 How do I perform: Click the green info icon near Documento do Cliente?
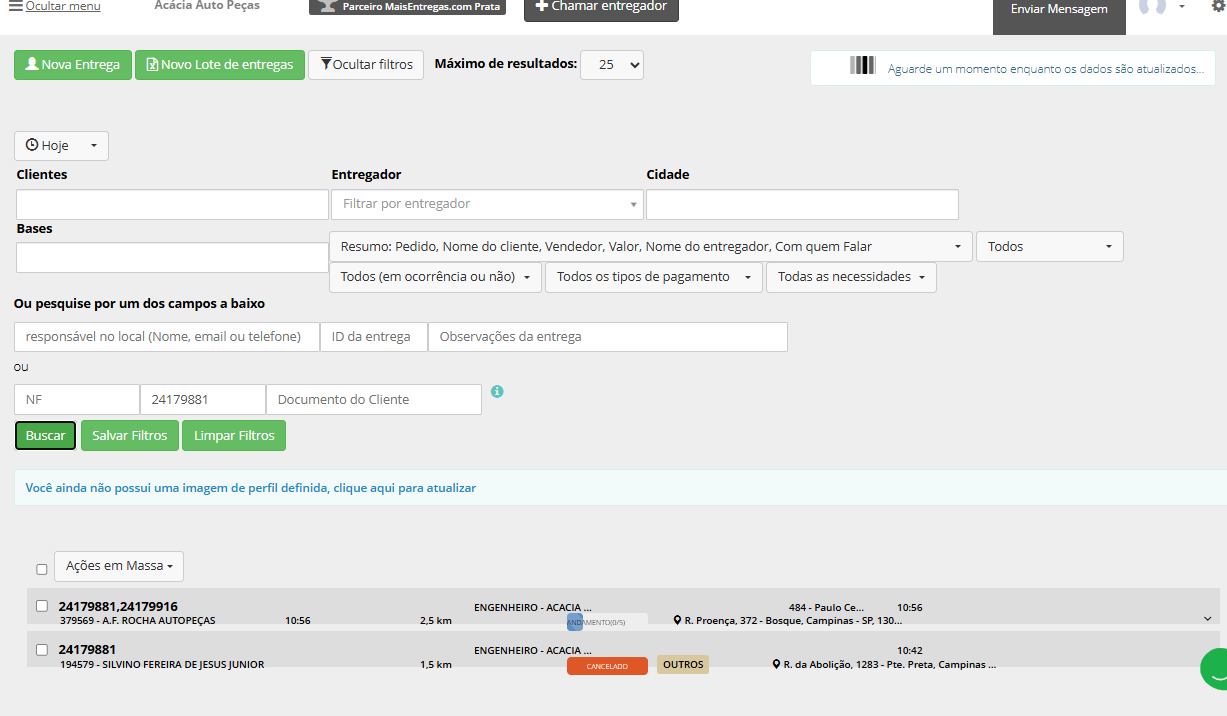pos(497,391)
